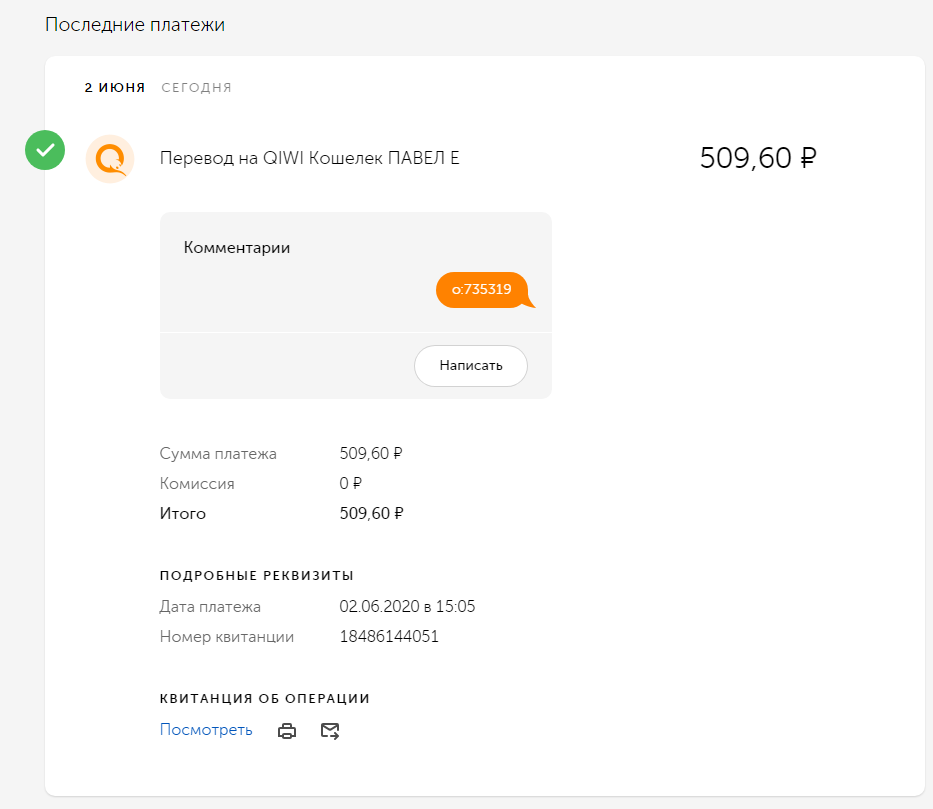Click the Последние платежи heading
This screenshot has width=933, height=809.
pos(135,25)
